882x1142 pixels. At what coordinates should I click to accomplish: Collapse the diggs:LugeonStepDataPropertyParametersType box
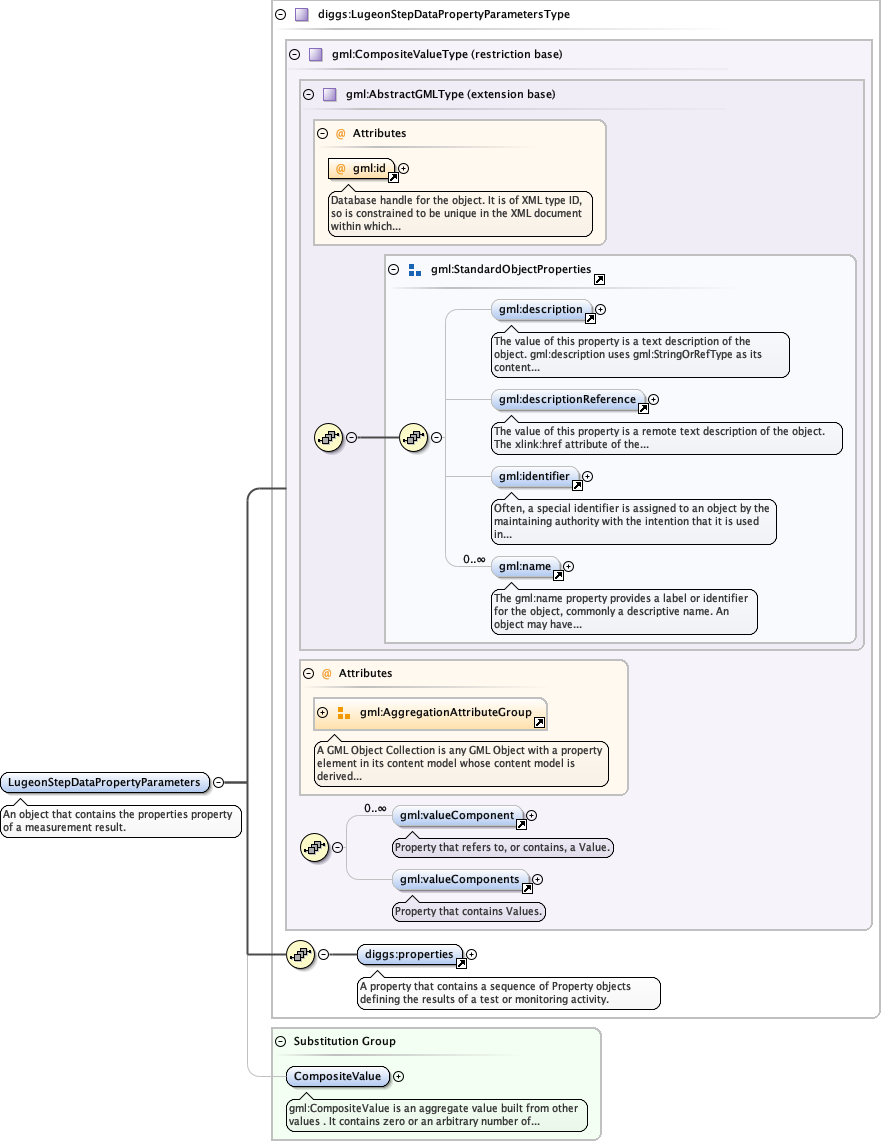[280, 15]
